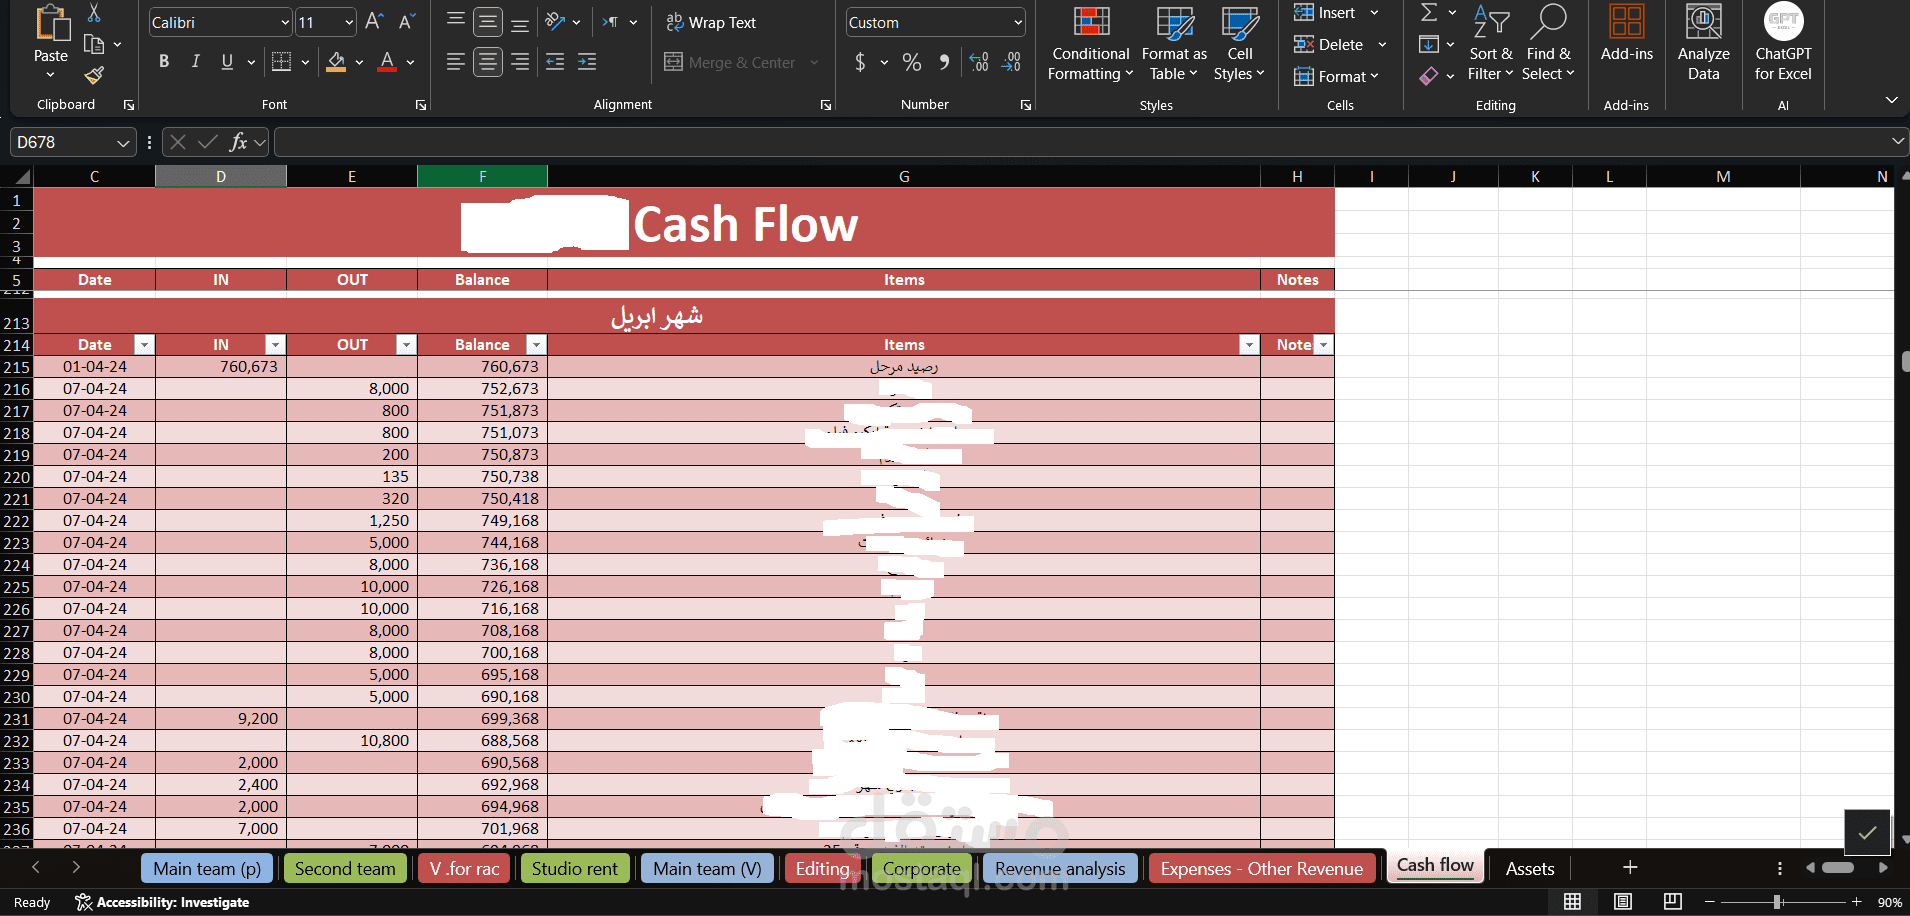
Task: Click the Format Painter brush icon
Action: pos(94,76)
